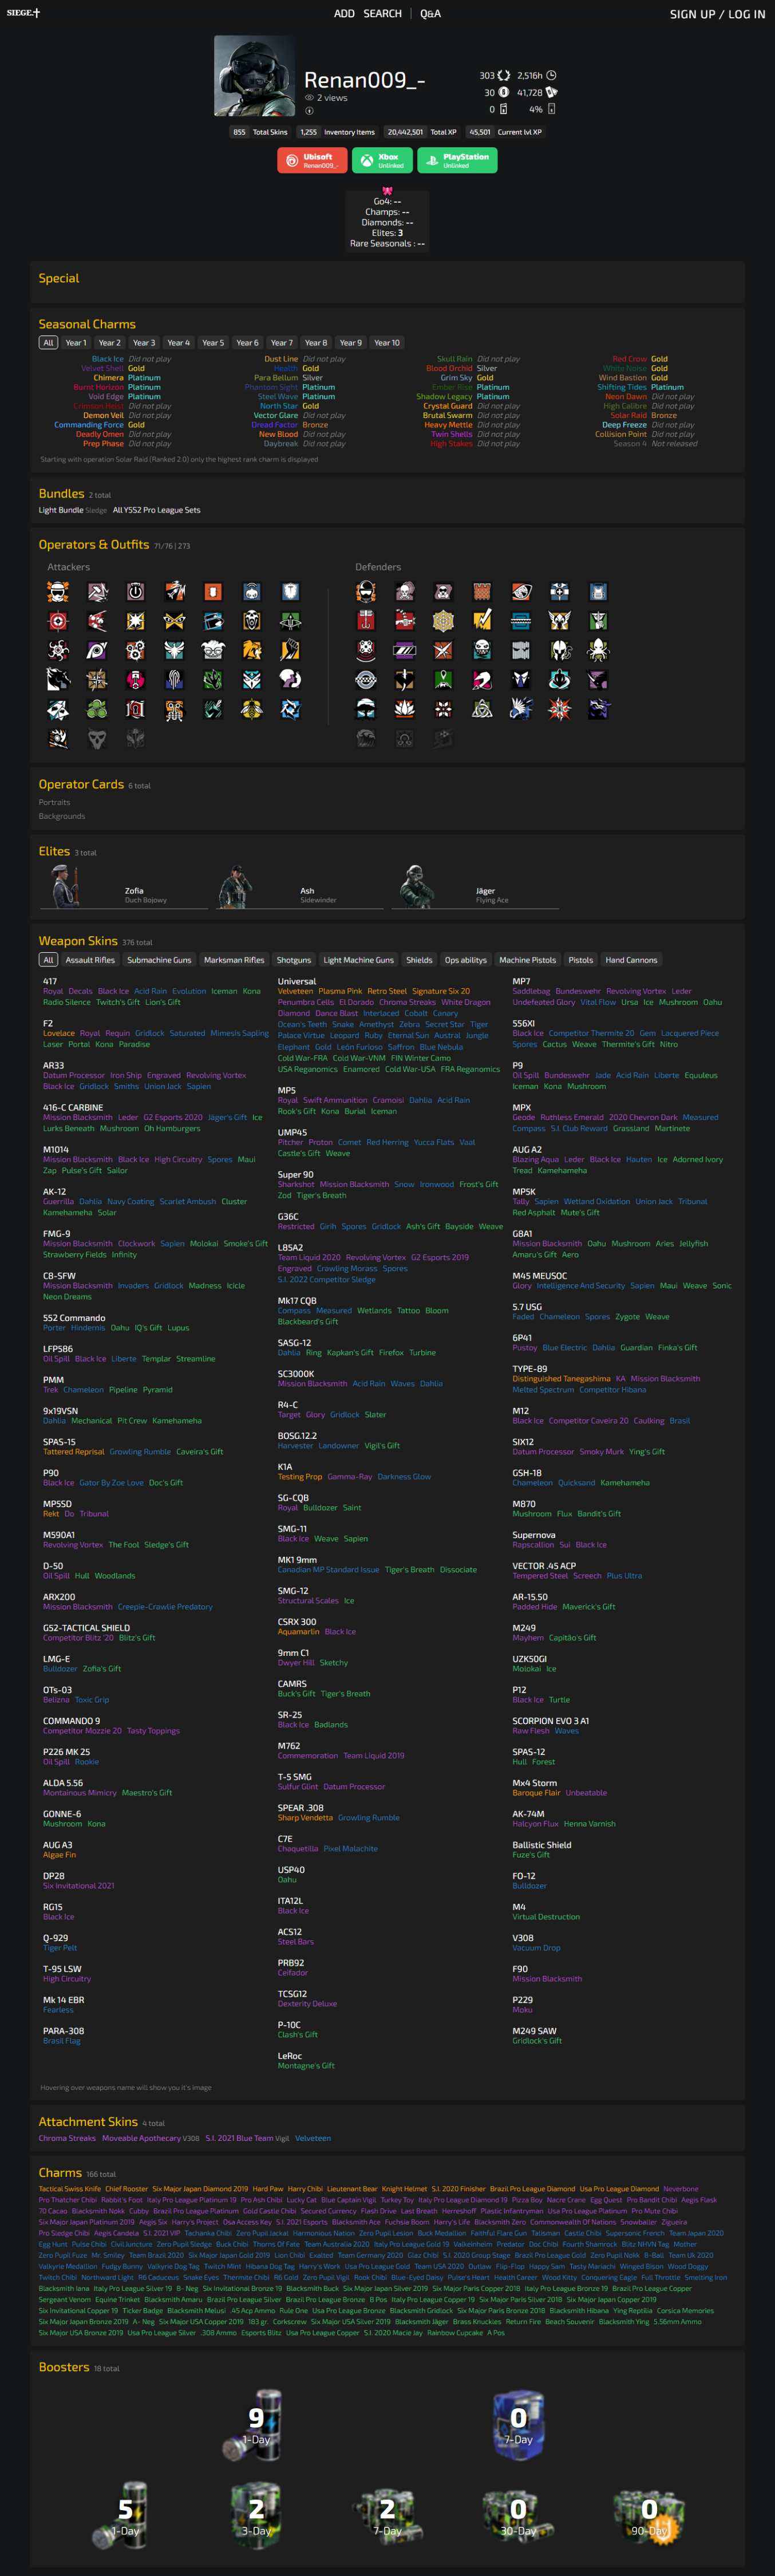Switch to the Year 1 charms tab
This screenshot has height=2576, width=775.
coord(75,343)
